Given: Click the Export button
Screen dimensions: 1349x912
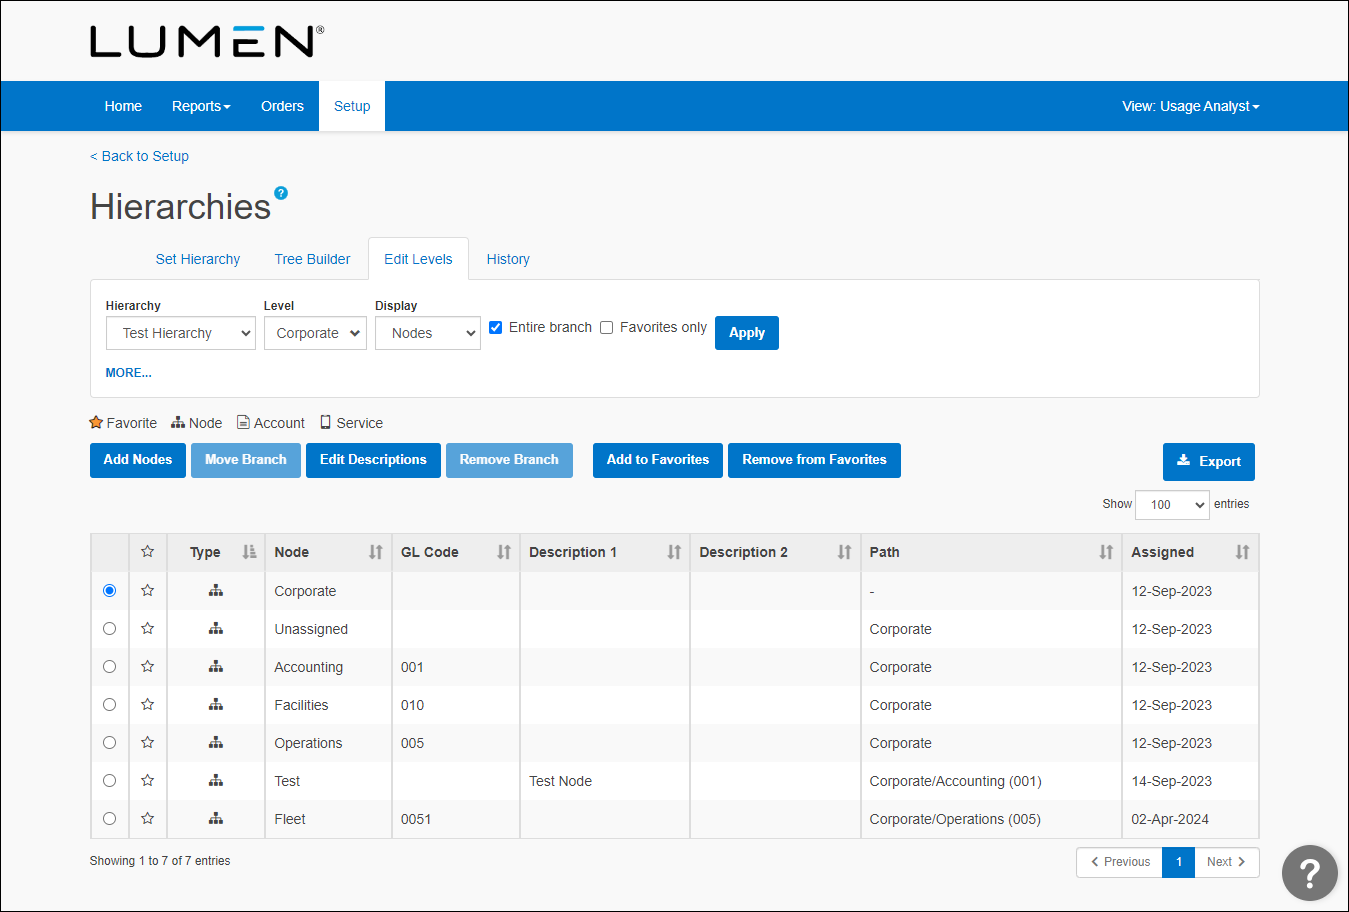Looking at the screenshot, I should tap(1208, 461).
